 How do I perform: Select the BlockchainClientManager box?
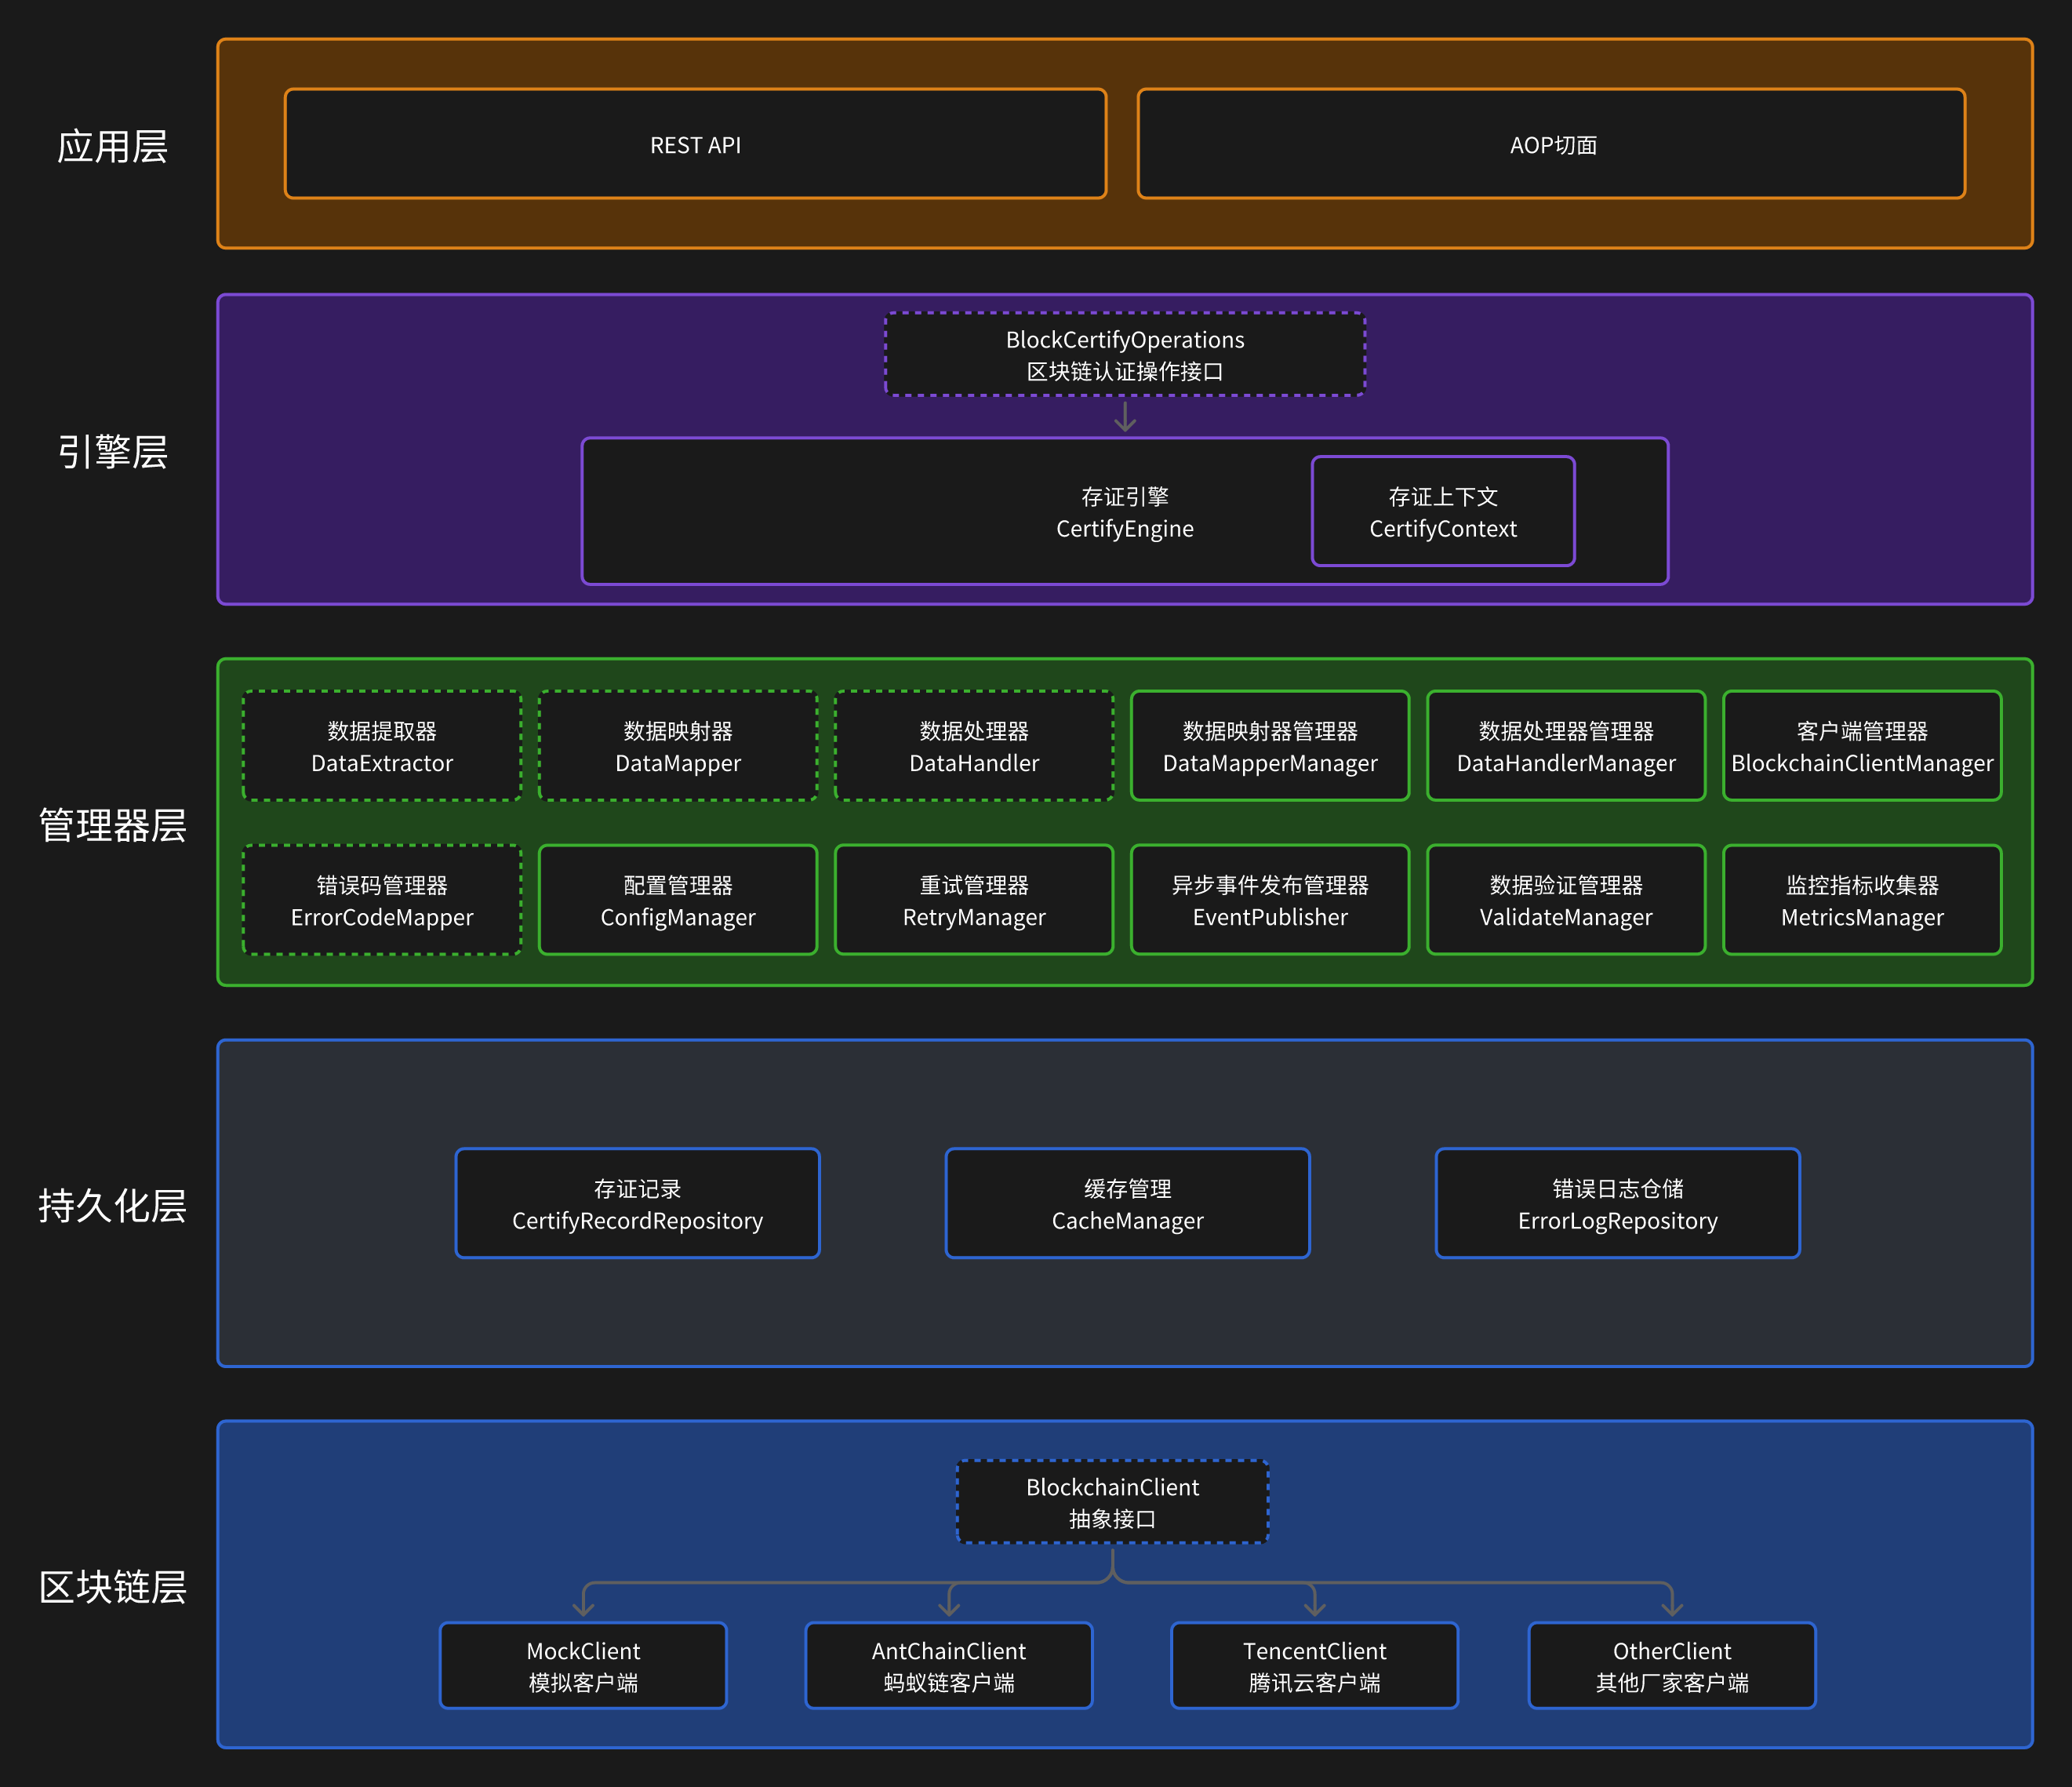(1861, 746)
